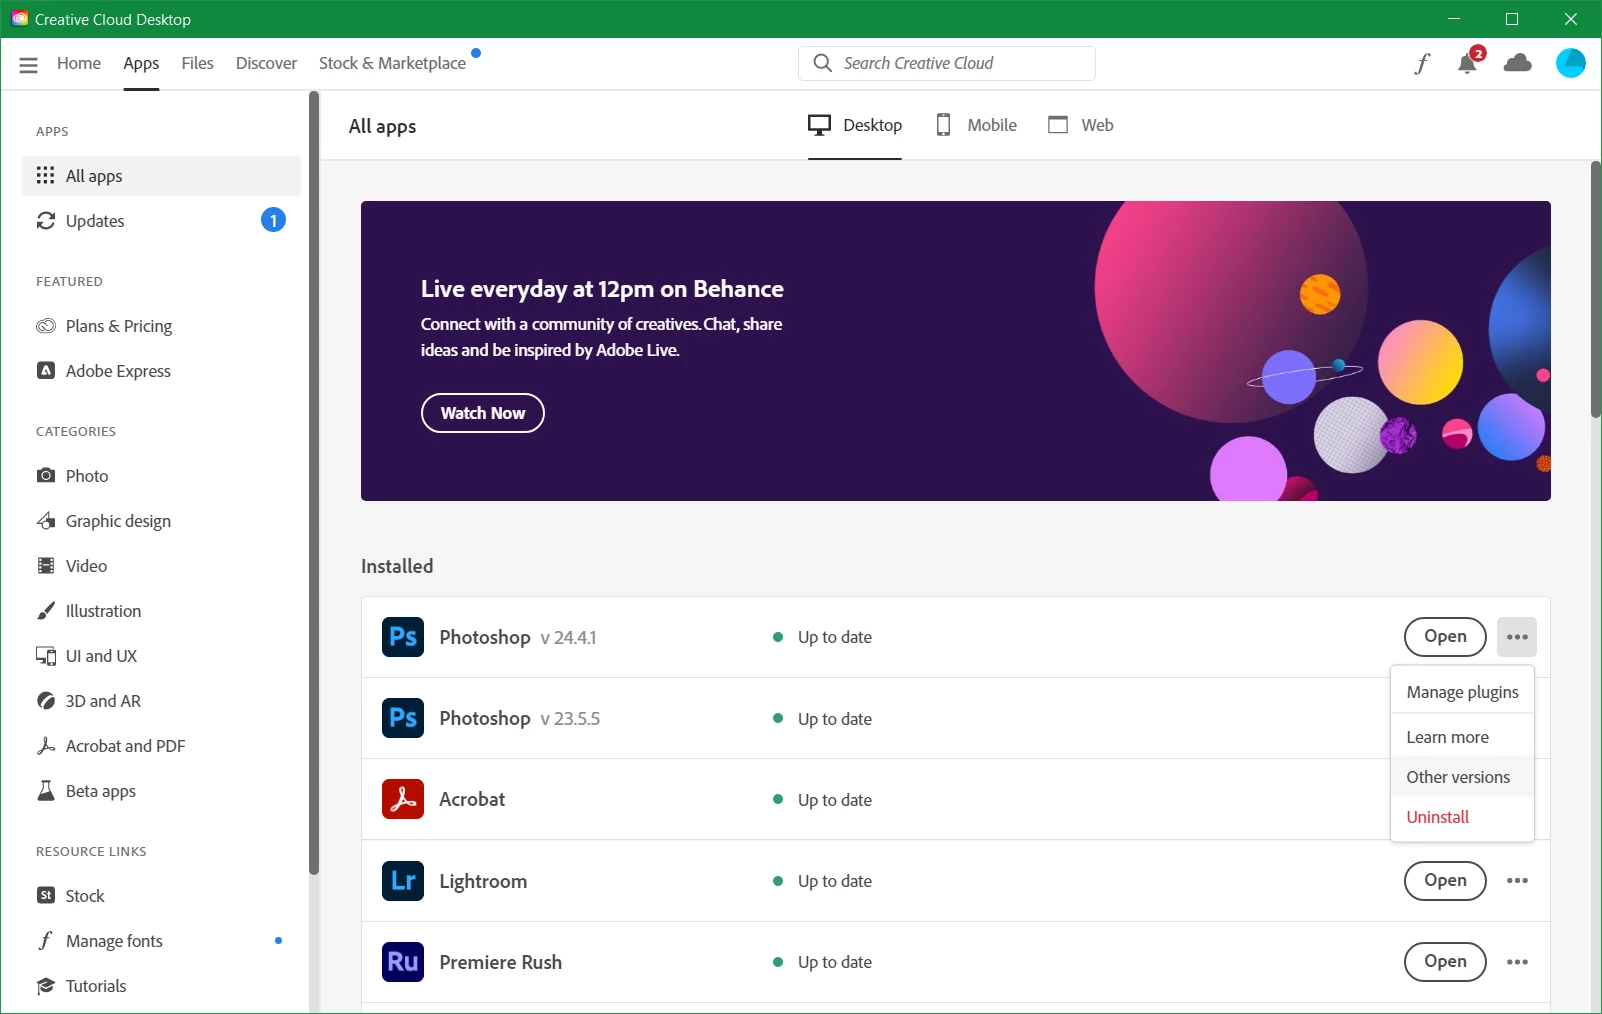
Task: Open the hamburger menu icon
Action: pos(28,64)
